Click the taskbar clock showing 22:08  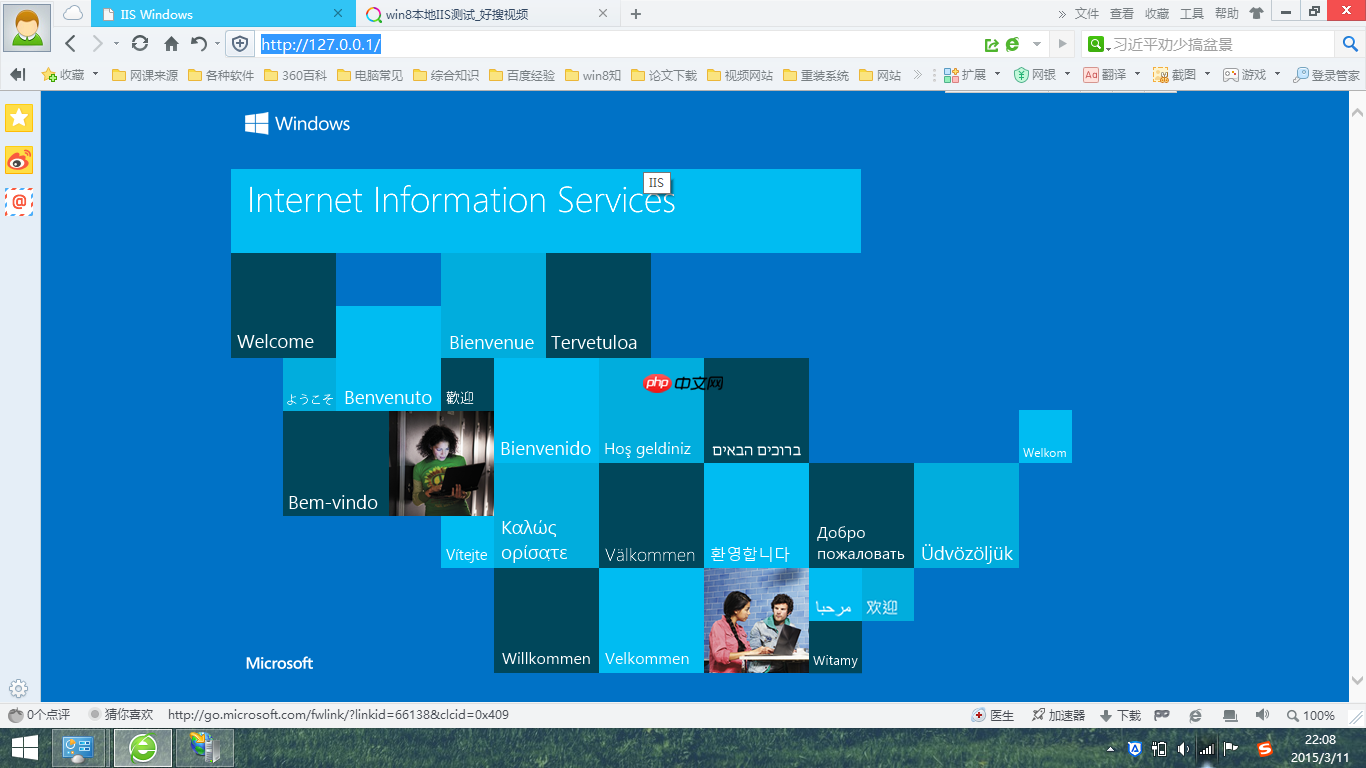[x=1320, y=748]
